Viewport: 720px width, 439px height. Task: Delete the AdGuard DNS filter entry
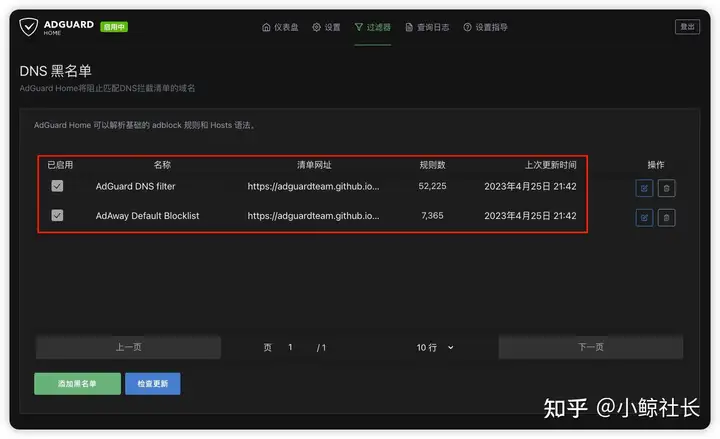point(666,188)
